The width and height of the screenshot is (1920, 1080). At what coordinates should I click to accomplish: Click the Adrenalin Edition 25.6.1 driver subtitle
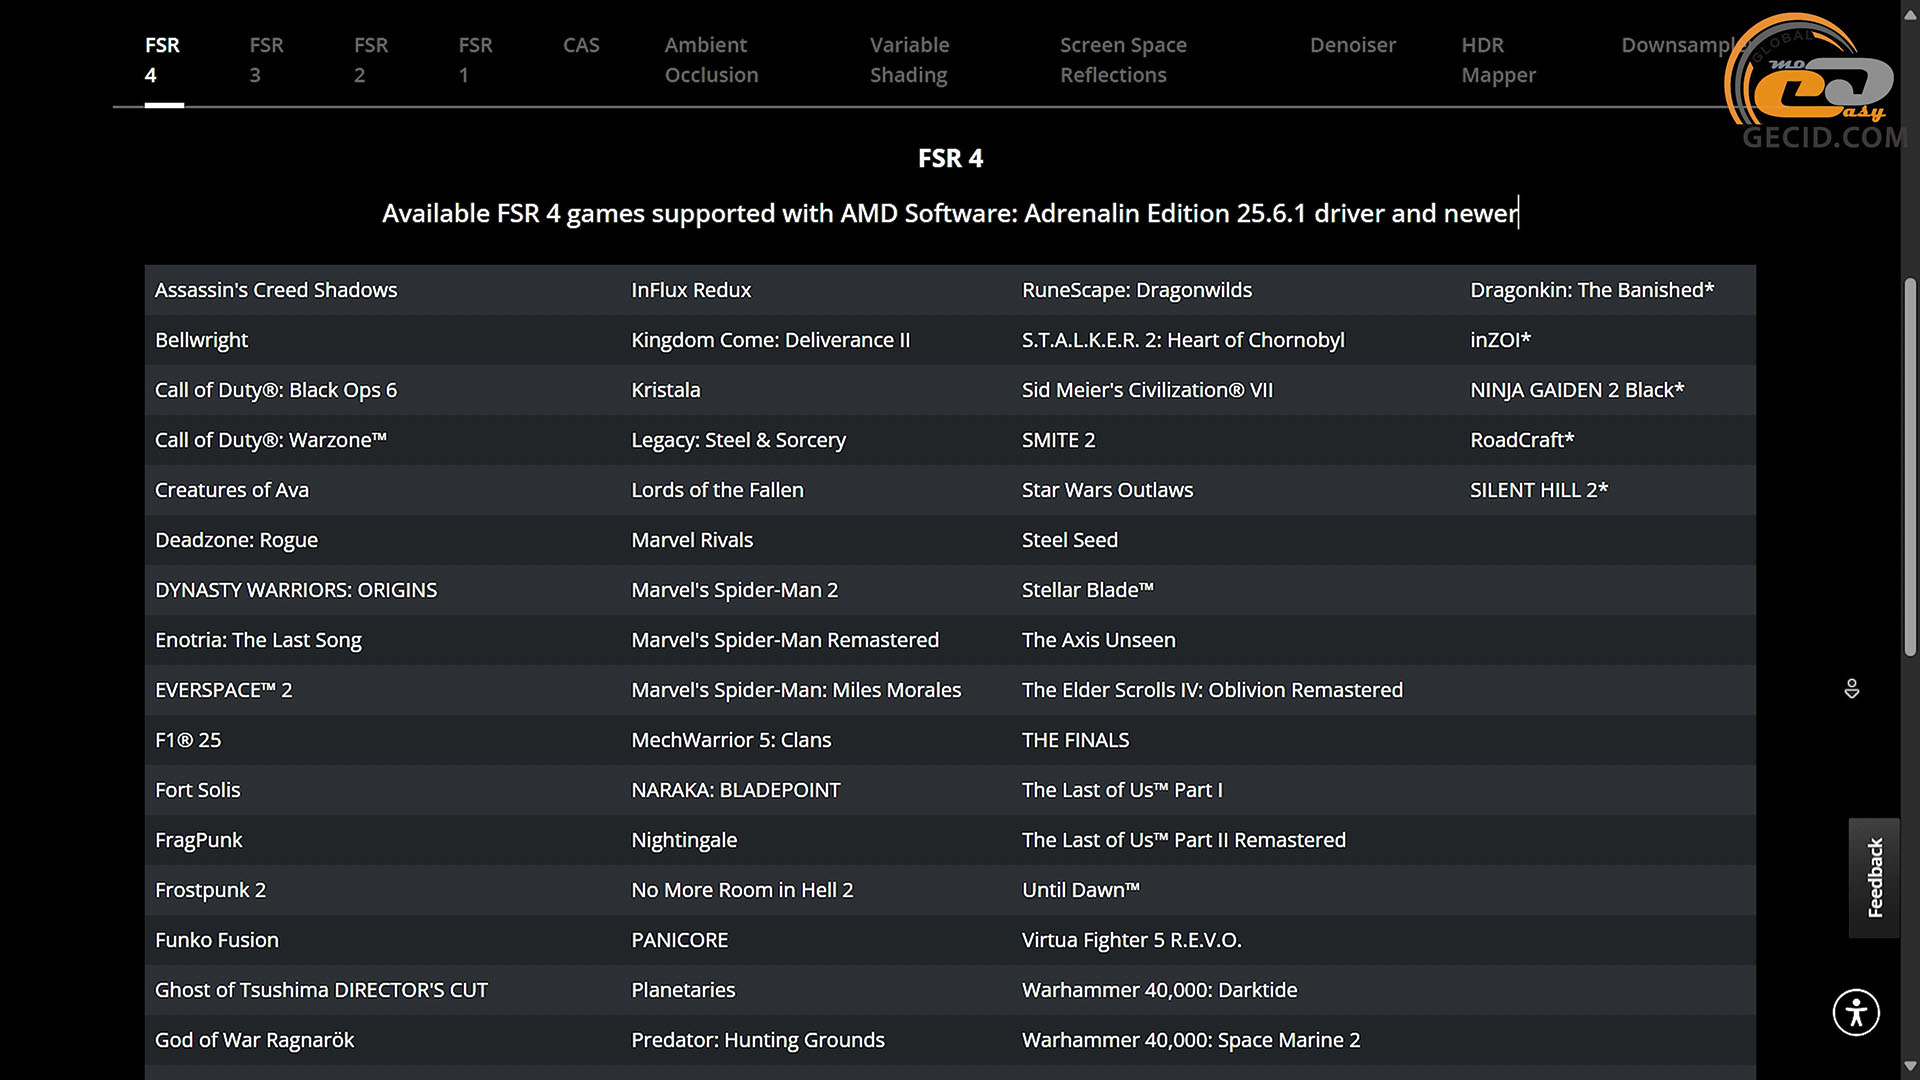coord(950,213)
